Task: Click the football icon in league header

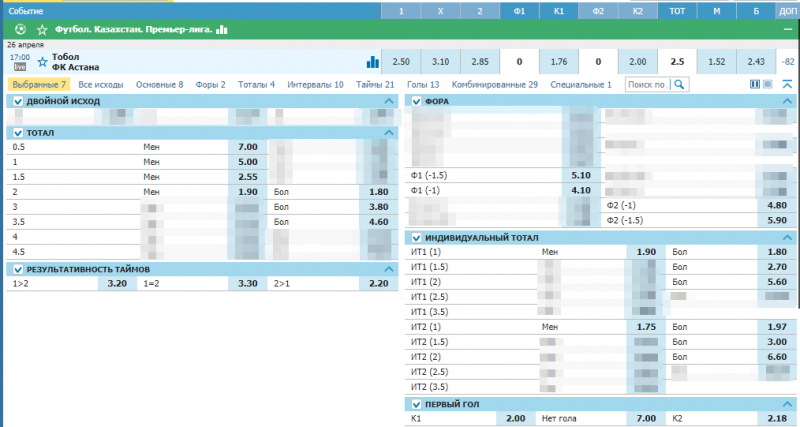Action: click(21, 30)
